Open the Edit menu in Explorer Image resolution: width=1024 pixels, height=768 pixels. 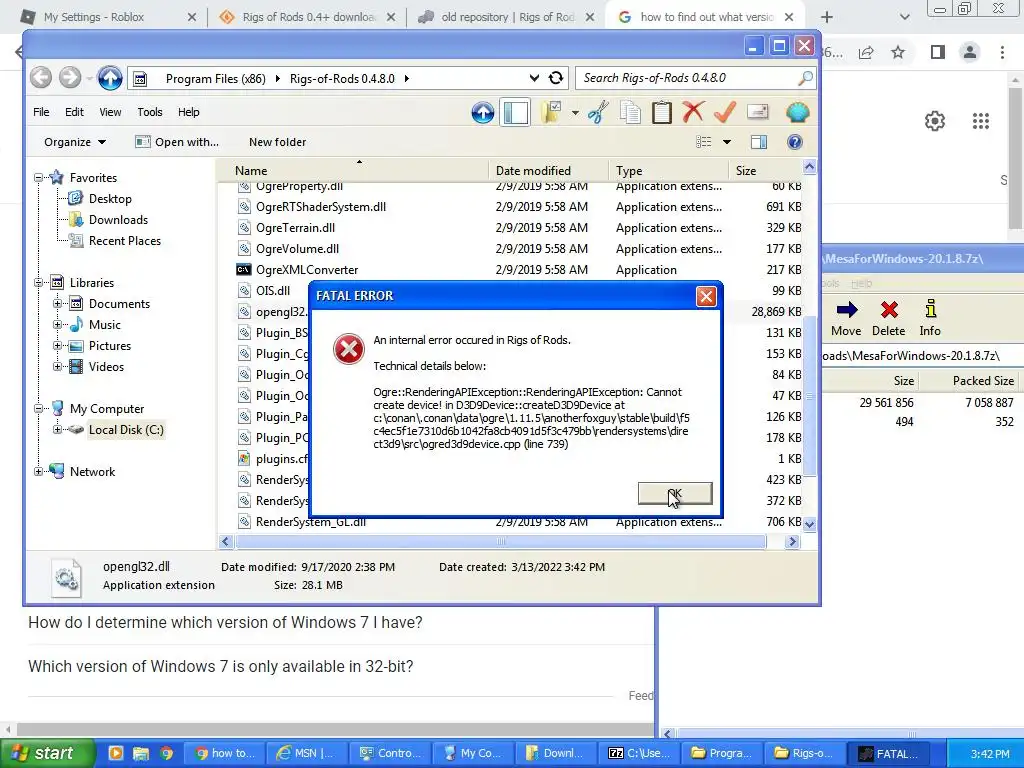click(74, 112)
